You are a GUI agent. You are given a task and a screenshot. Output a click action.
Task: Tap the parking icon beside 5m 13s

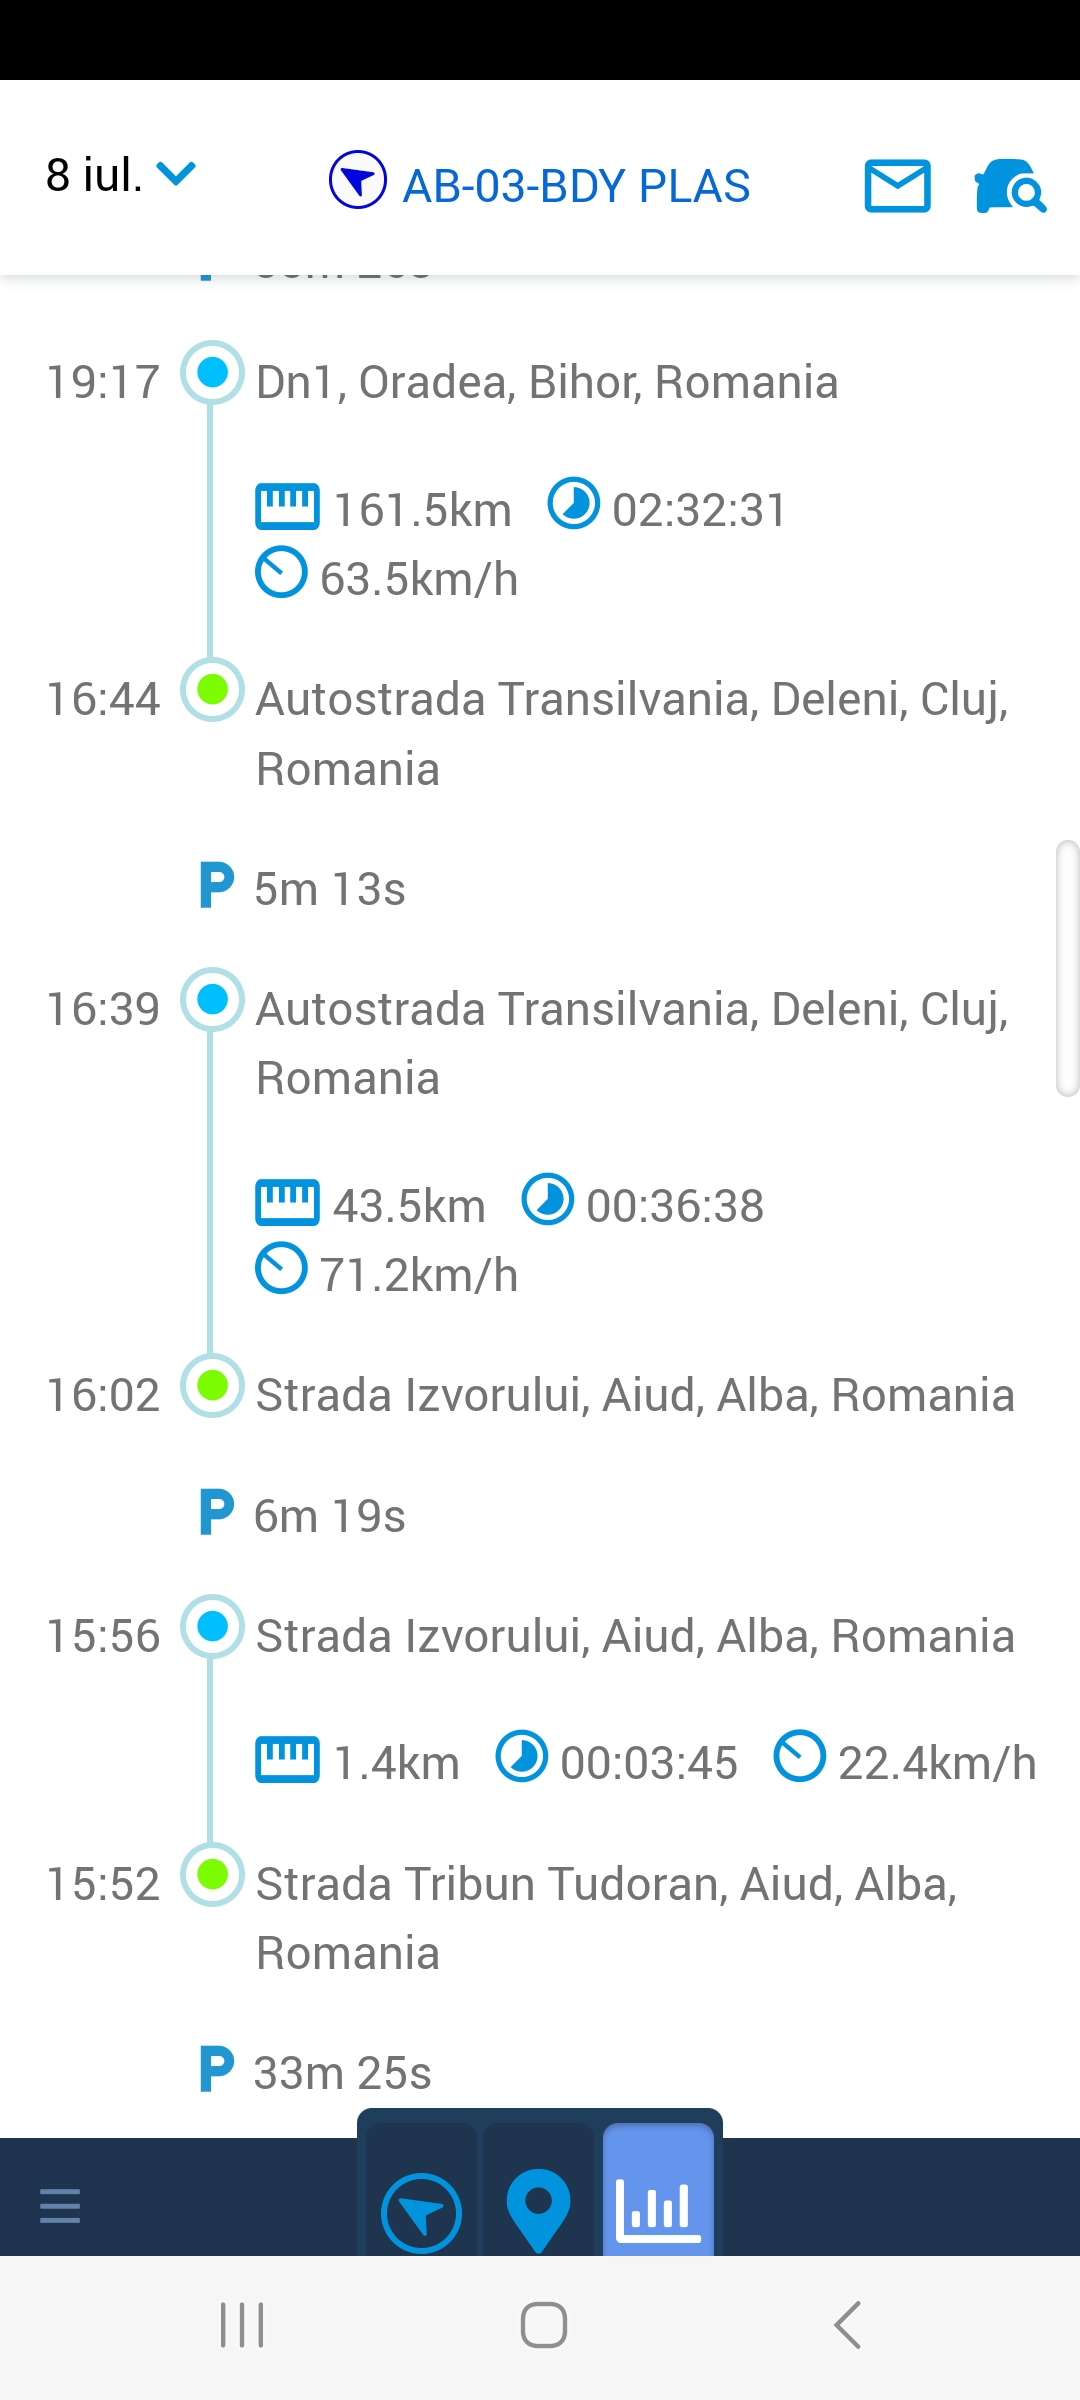click(216, 886)
